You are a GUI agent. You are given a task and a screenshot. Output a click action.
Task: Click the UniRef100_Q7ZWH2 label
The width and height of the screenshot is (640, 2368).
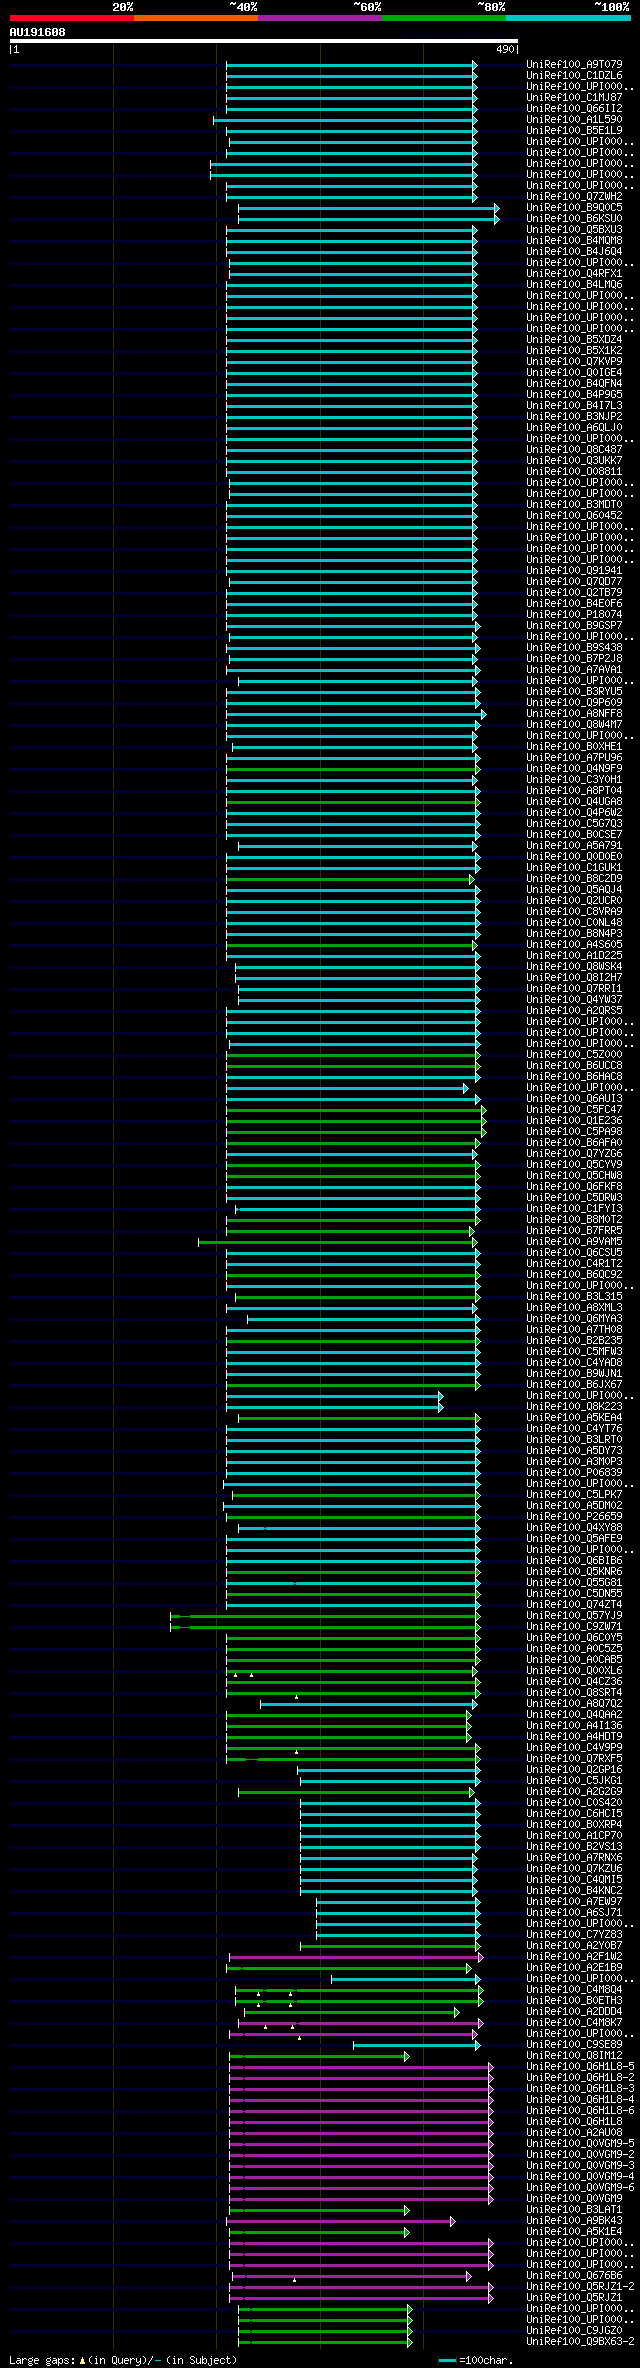coord(574,196)
